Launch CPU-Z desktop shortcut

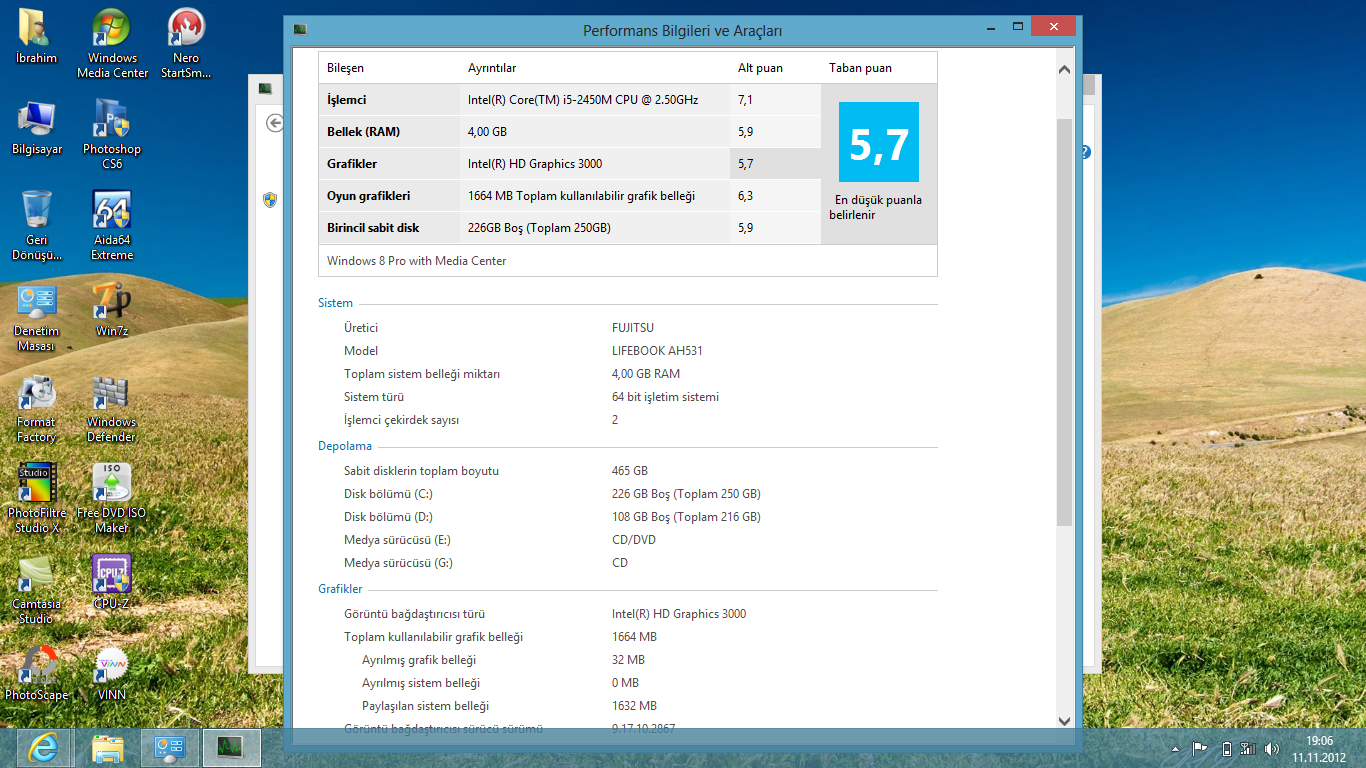(x=112, y=583)
